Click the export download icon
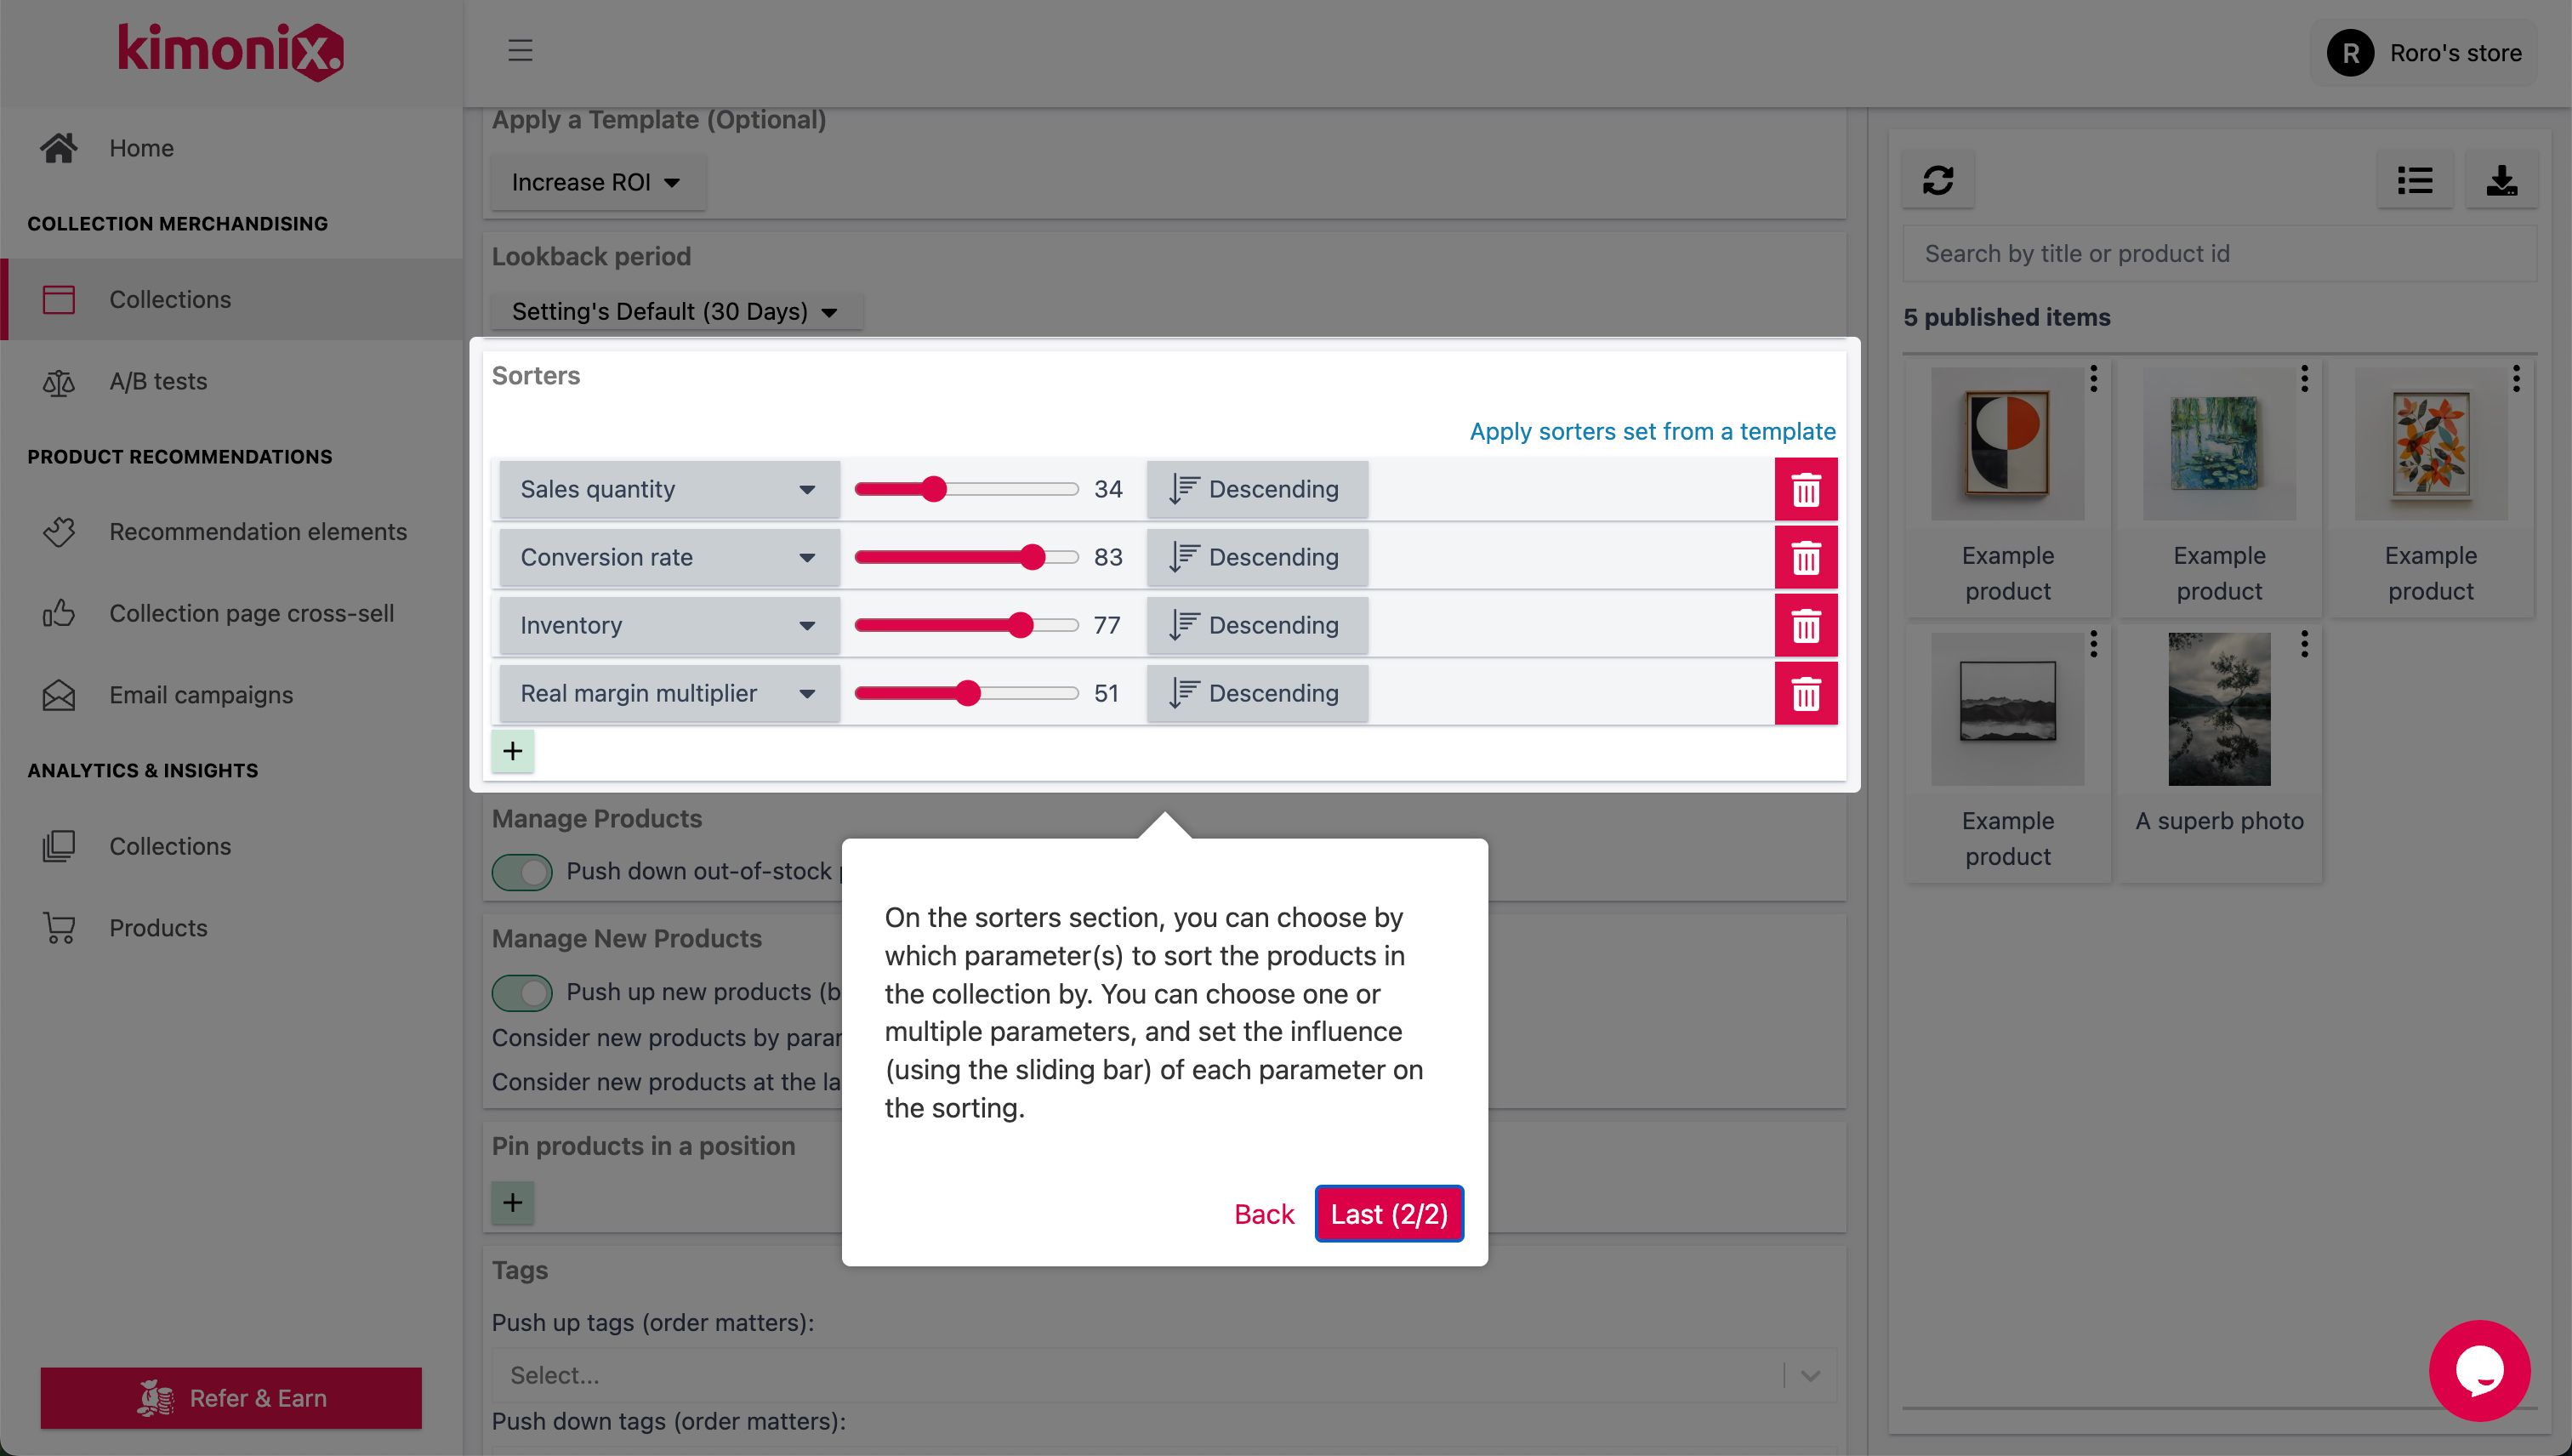The width and height of the screenshot is (2572, 1456). pos(2503,180)
